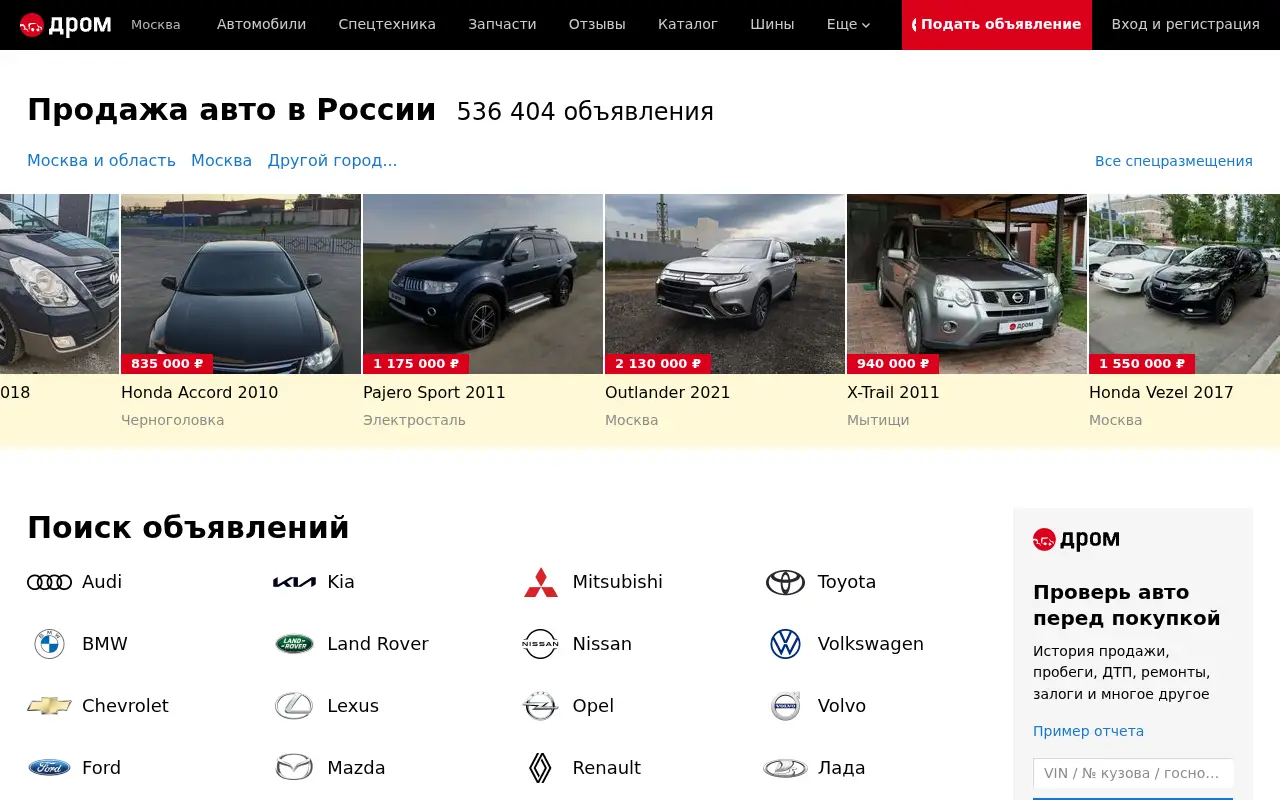Screen dimensions: 1280x800
Task: Click the Lexus logo icon
Action: pyautogui.click(x=294, y=706)
